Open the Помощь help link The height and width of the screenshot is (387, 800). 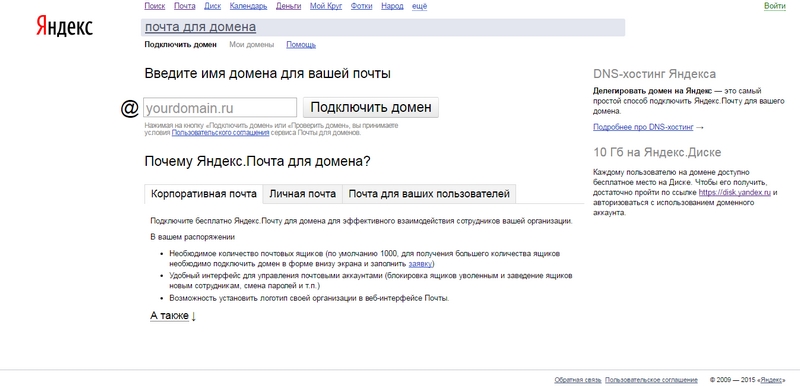point(301,45)
